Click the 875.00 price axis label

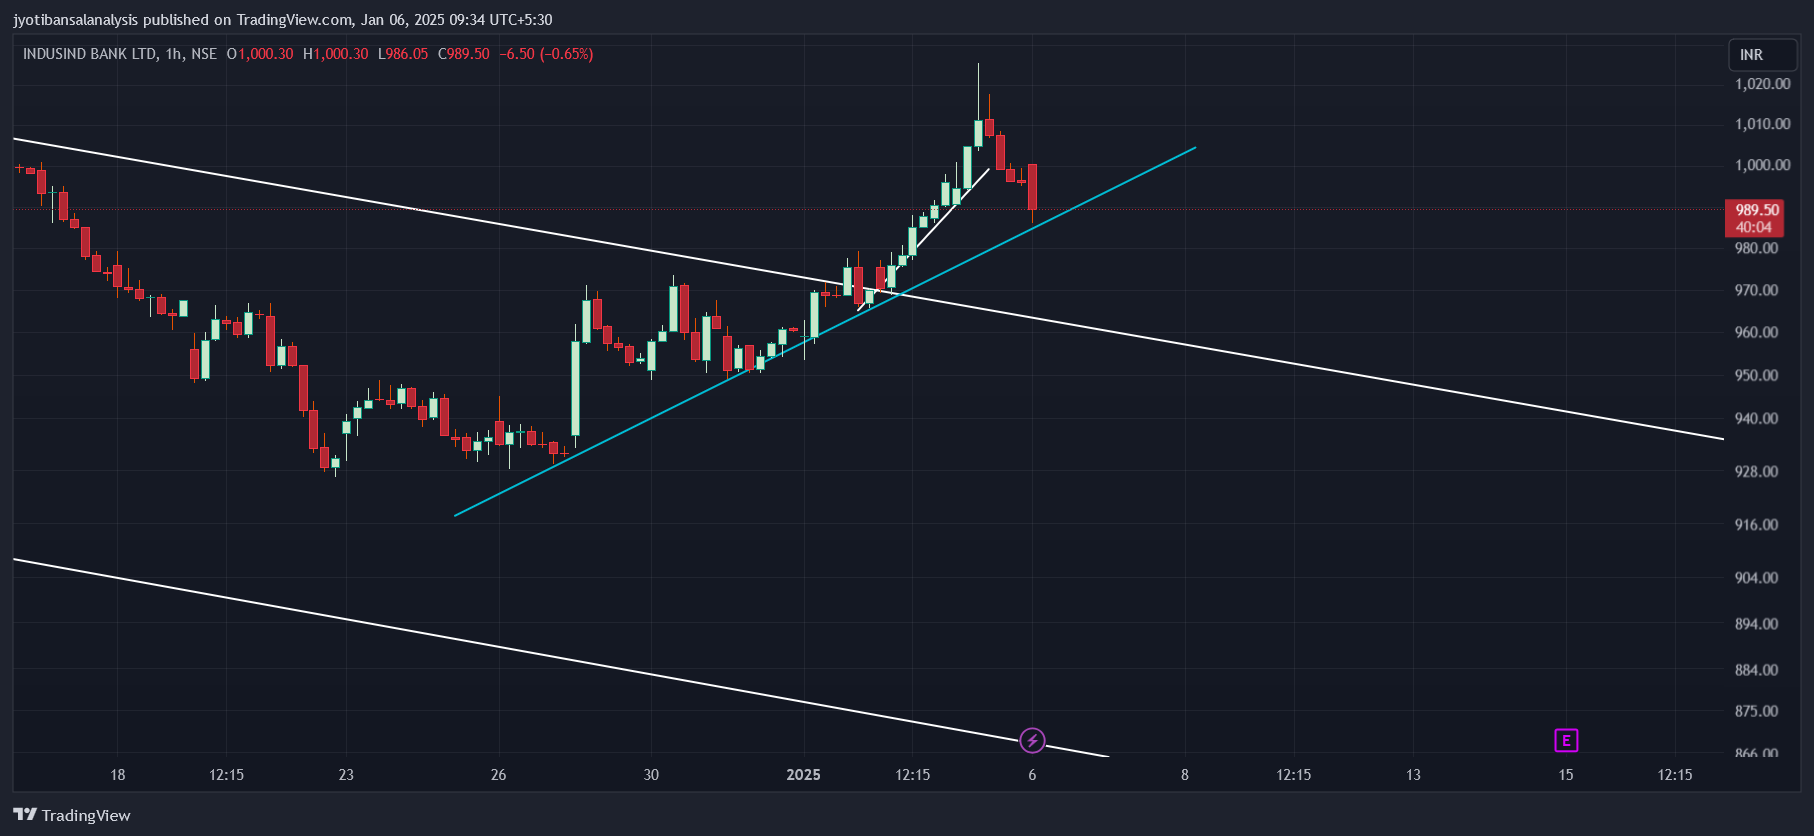(x=1756, y=711)
